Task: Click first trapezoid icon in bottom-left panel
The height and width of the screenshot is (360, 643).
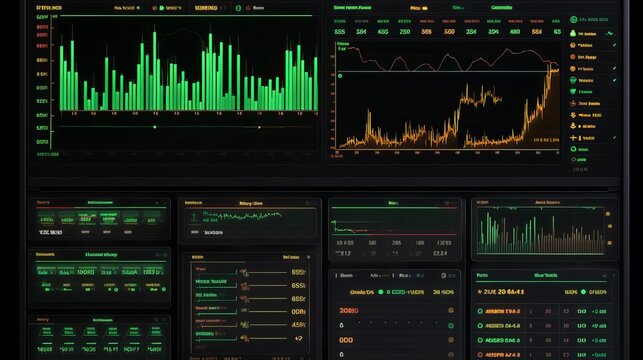Action: 46,331
